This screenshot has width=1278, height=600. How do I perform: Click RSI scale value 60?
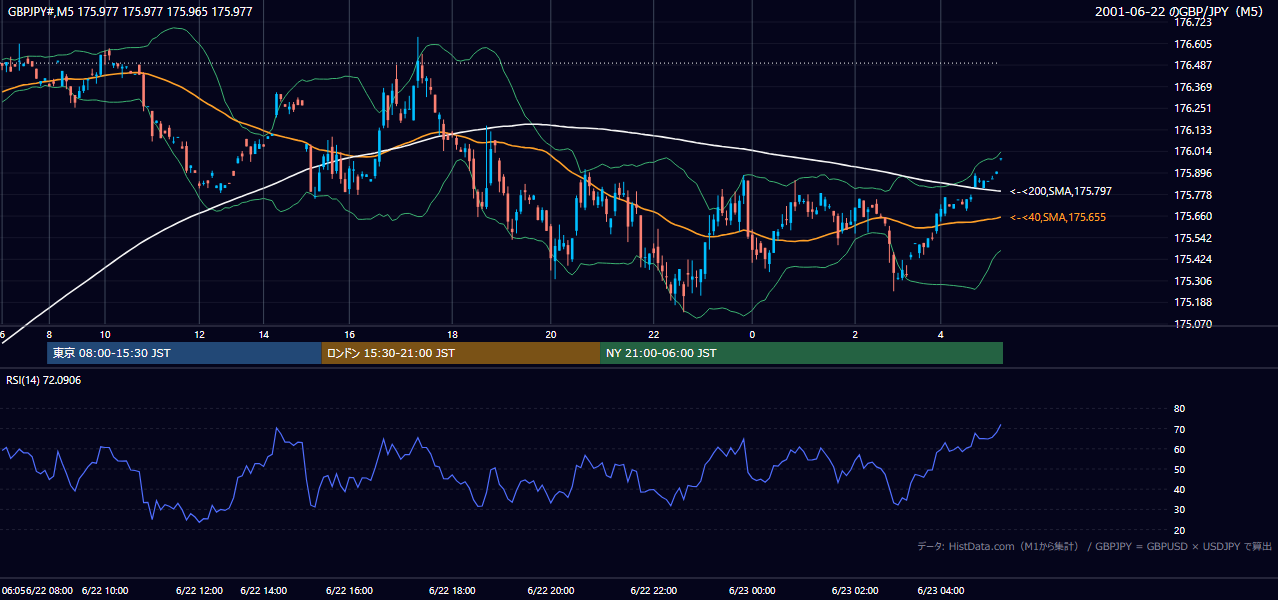[1179, 449]
